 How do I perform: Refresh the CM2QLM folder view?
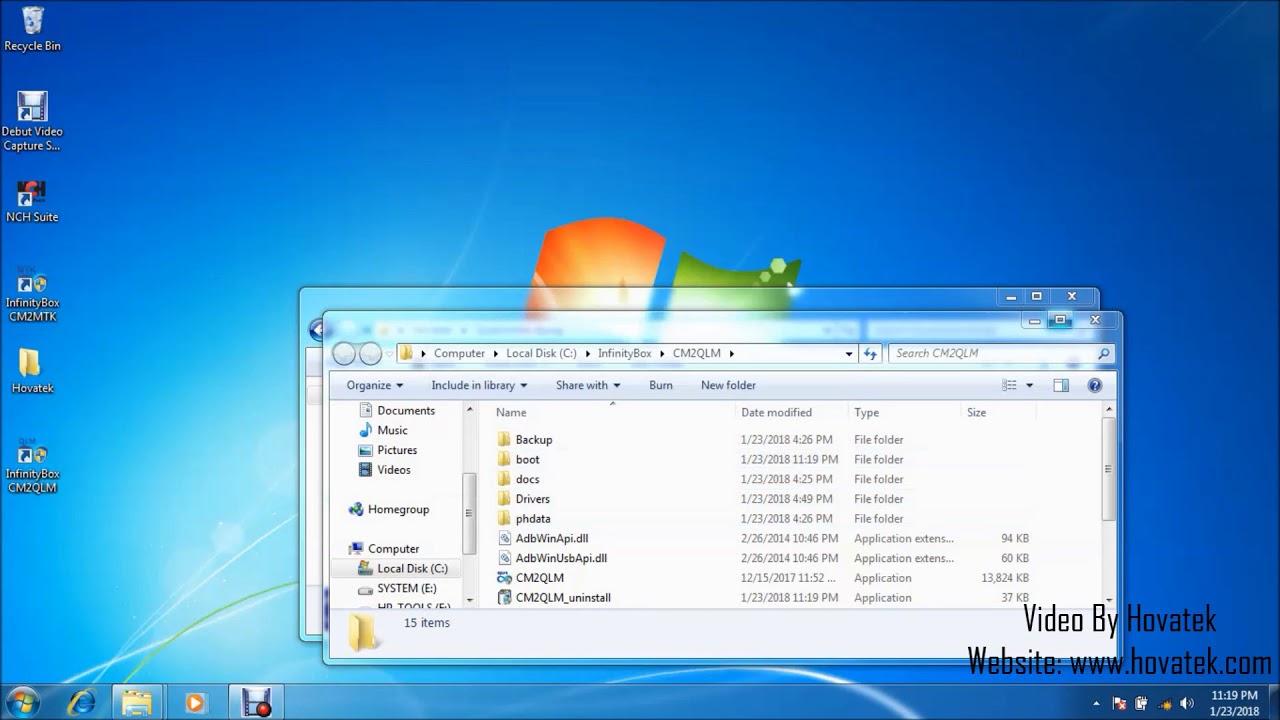click(x=870, y=353)
